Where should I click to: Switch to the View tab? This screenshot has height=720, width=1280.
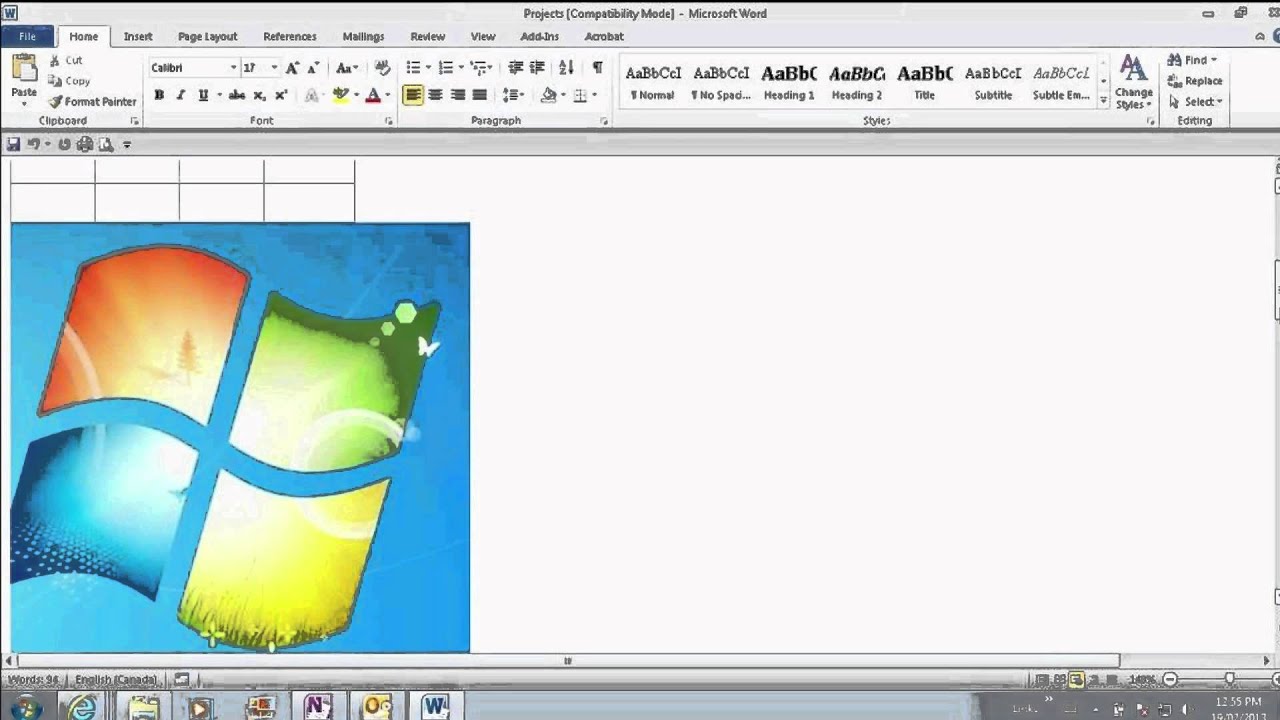click(x=483, y=36)
